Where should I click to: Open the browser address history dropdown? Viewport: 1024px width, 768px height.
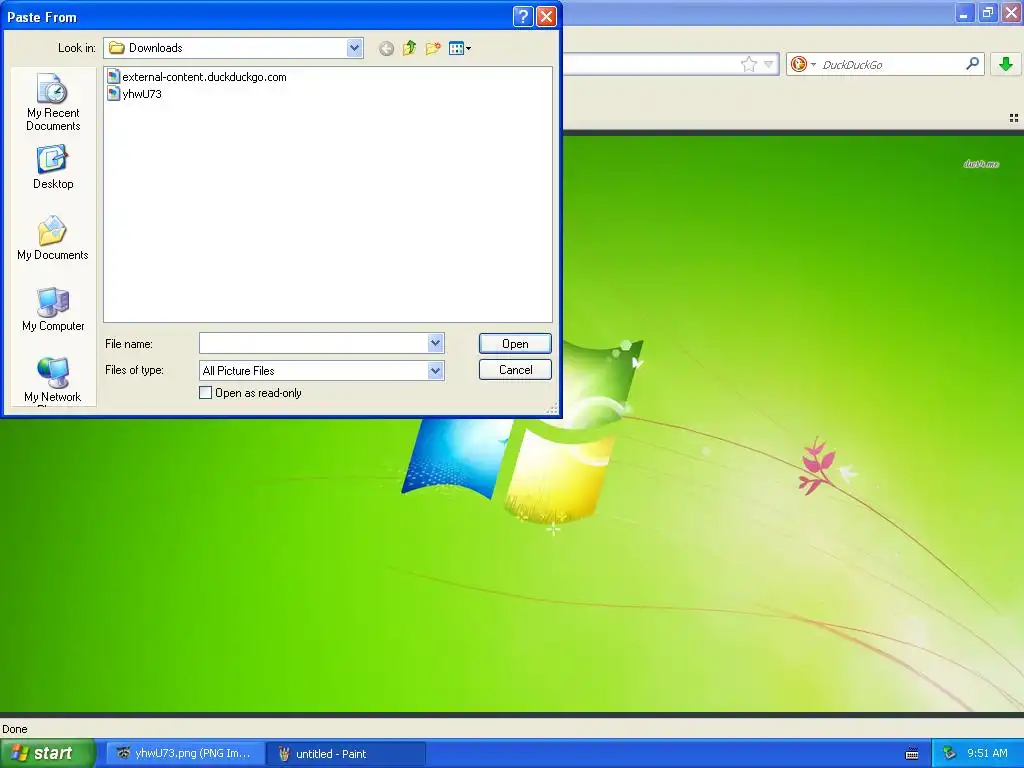click(x=769, y=64)
